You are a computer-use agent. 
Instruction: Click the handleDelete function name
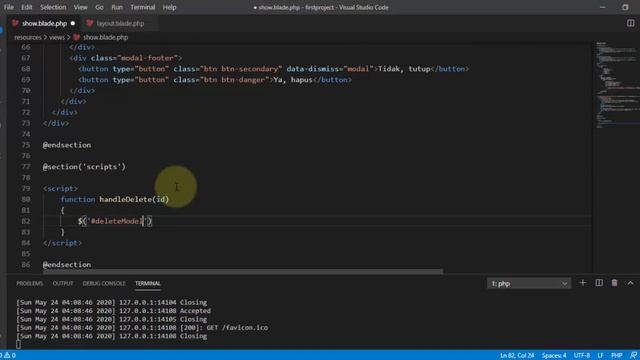click(126, 199)
